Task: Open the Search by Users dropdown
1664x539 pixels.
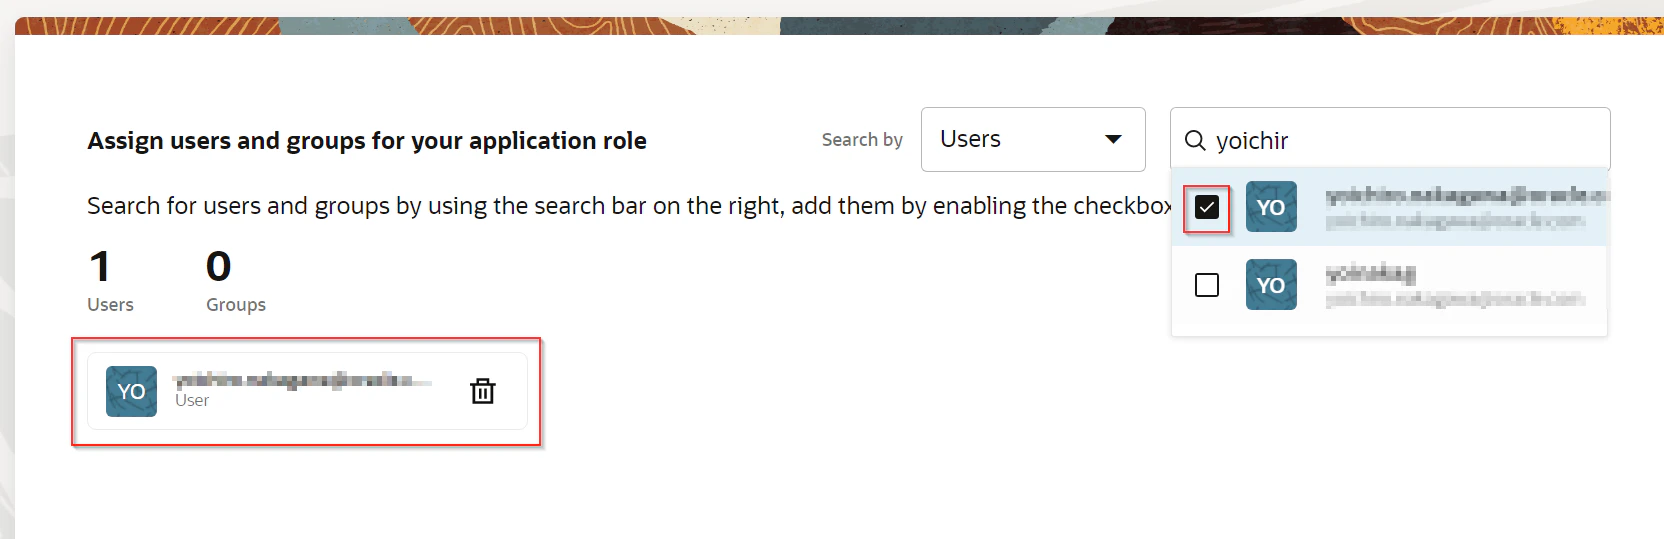Action: click(1033, 139)
